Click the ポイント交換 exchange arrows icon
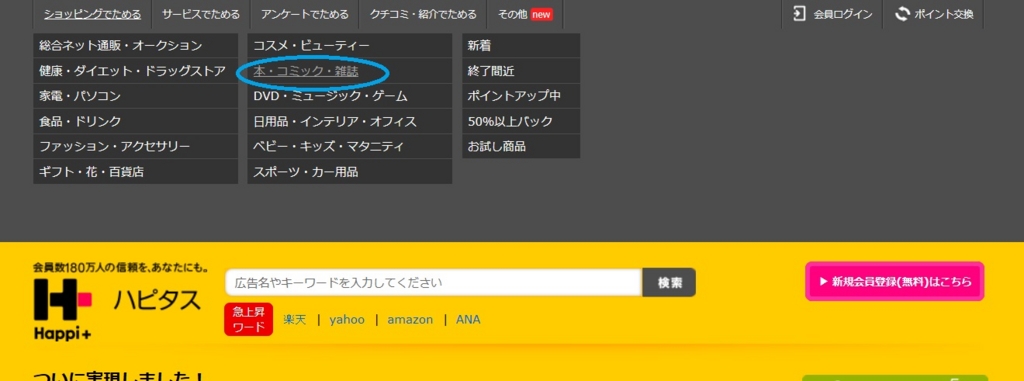The image size is (1024, 381). 903,14
